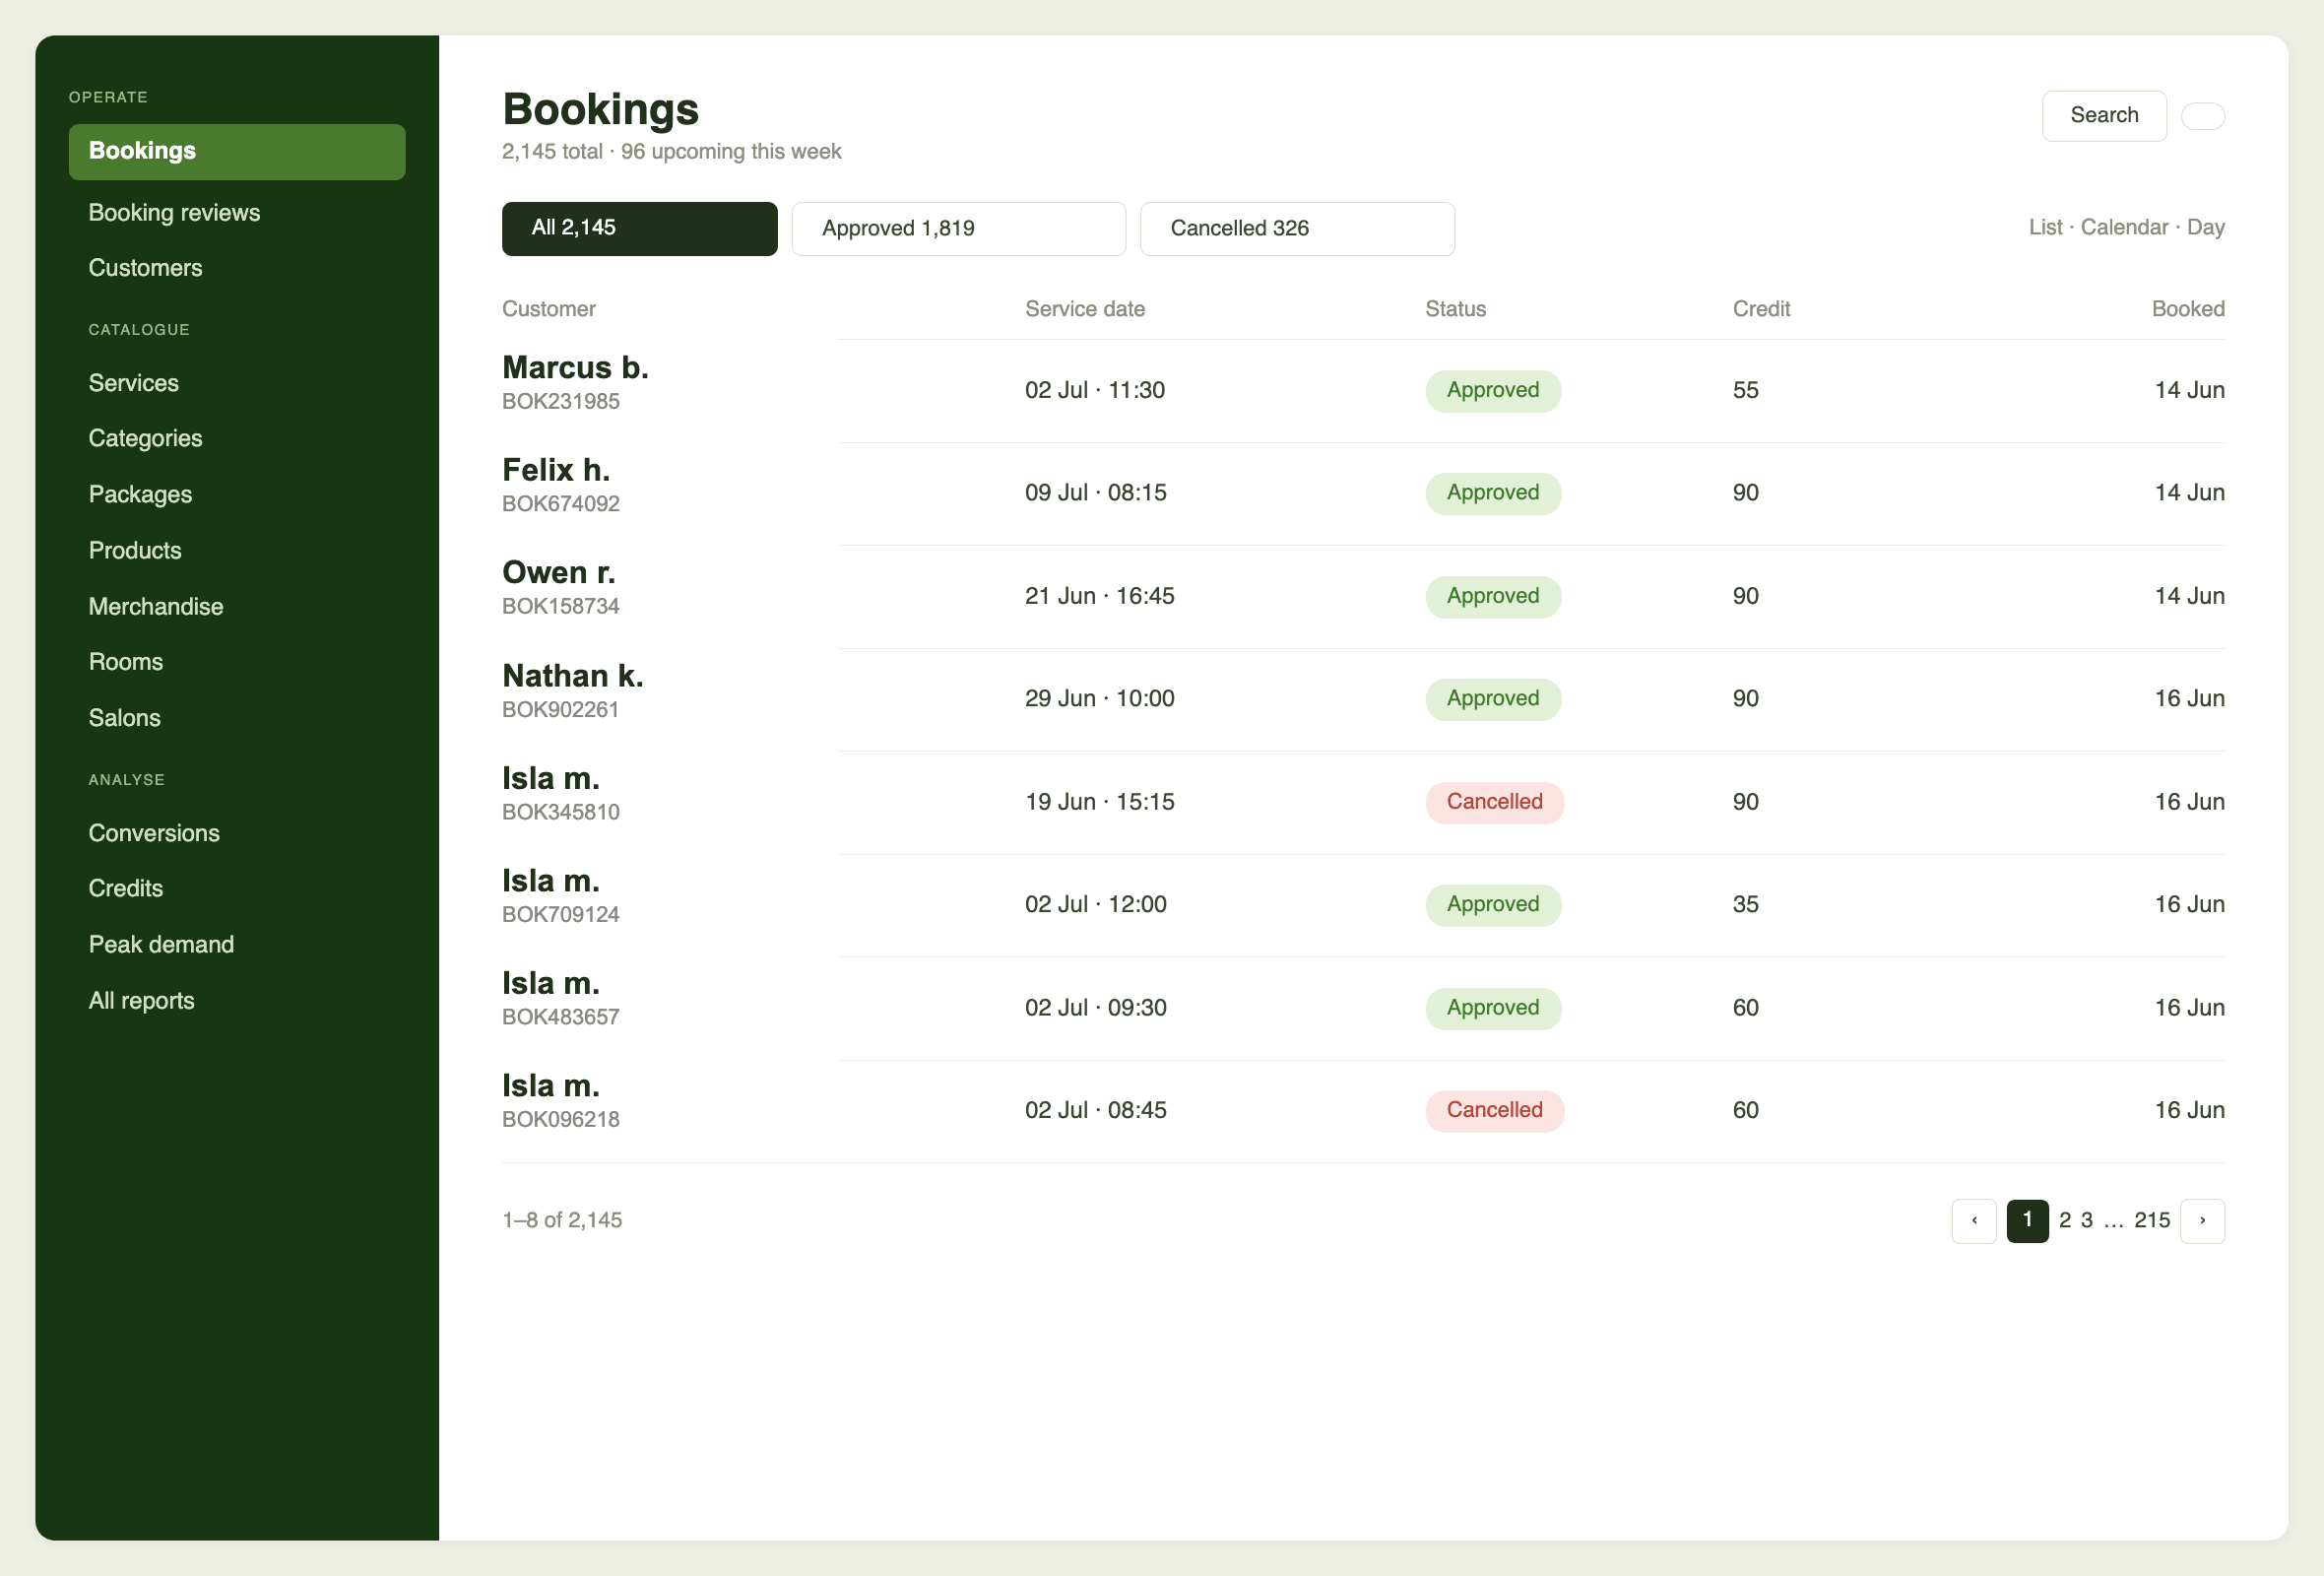This screenshot has height=1576, width=2324.
Task: Click booking ID BOK345810
Action: pos(560,812)
